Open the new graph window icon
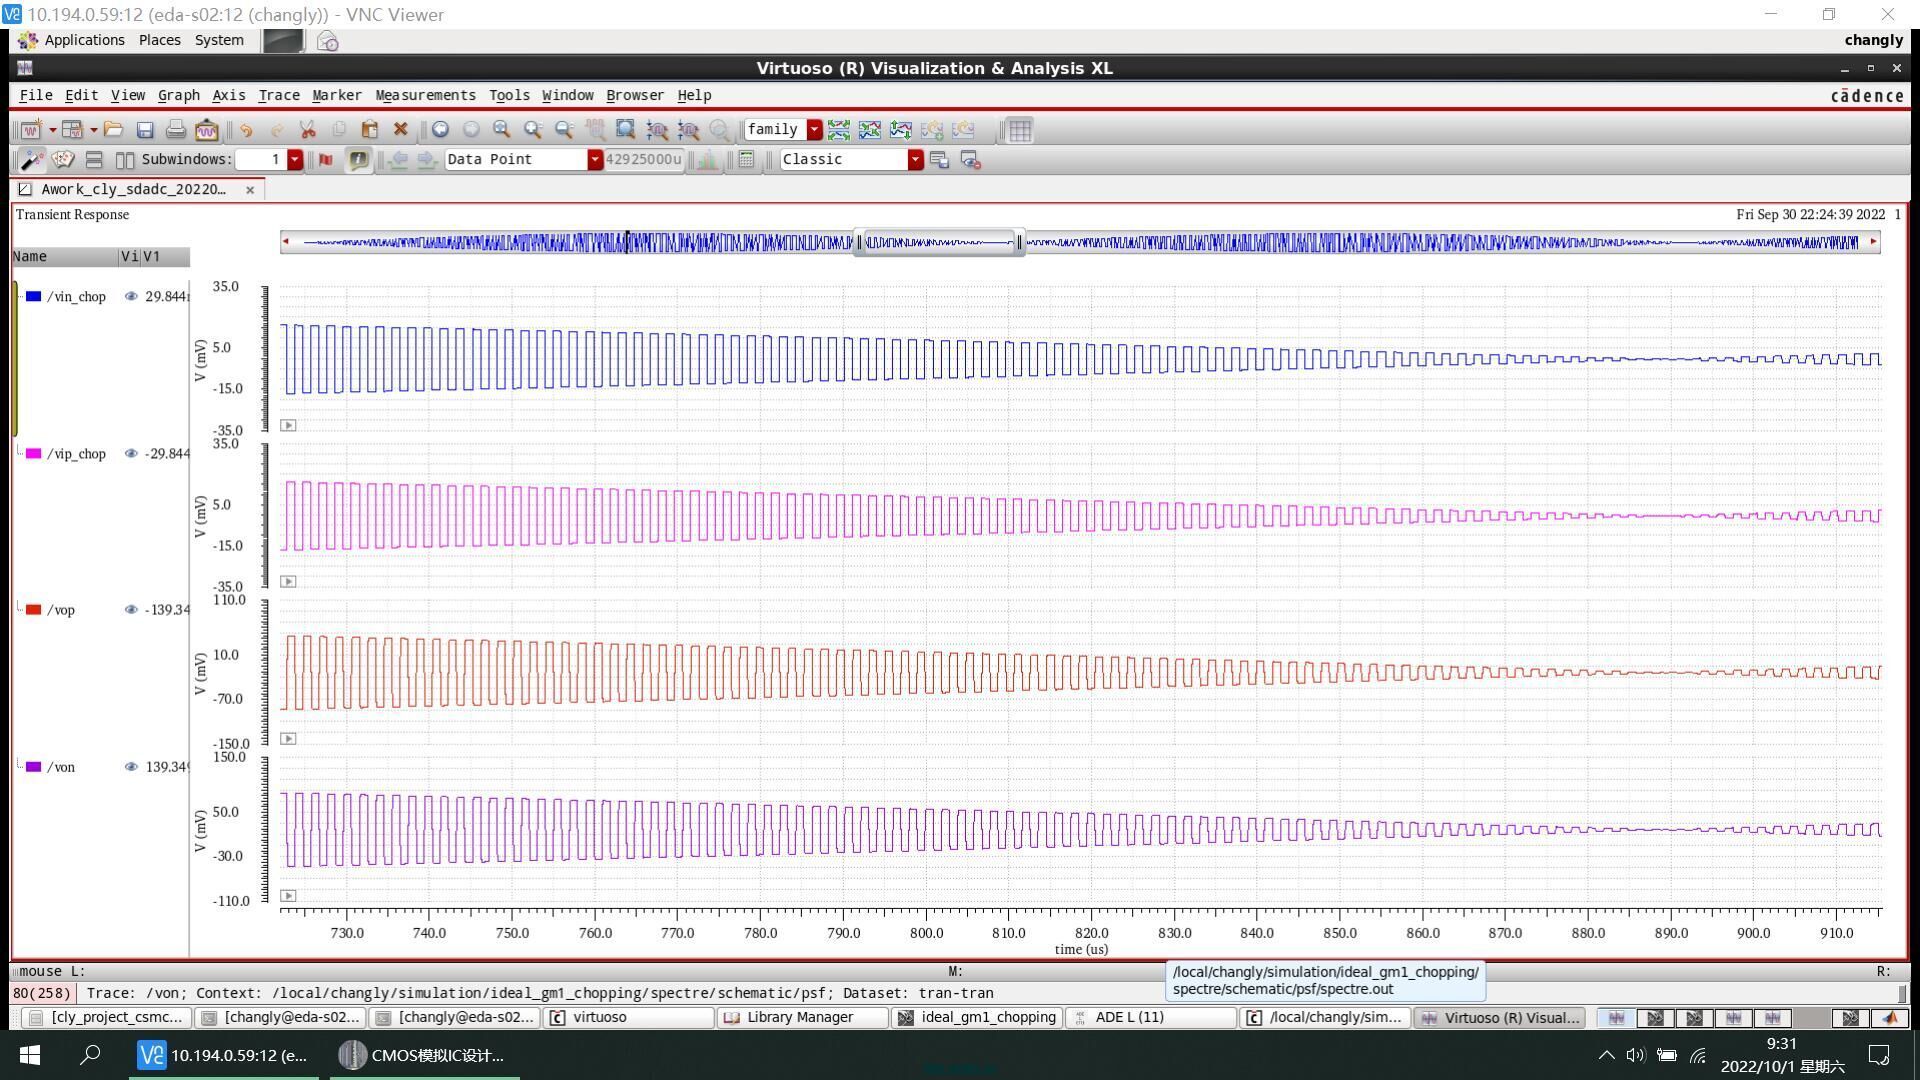 (30, 130)
